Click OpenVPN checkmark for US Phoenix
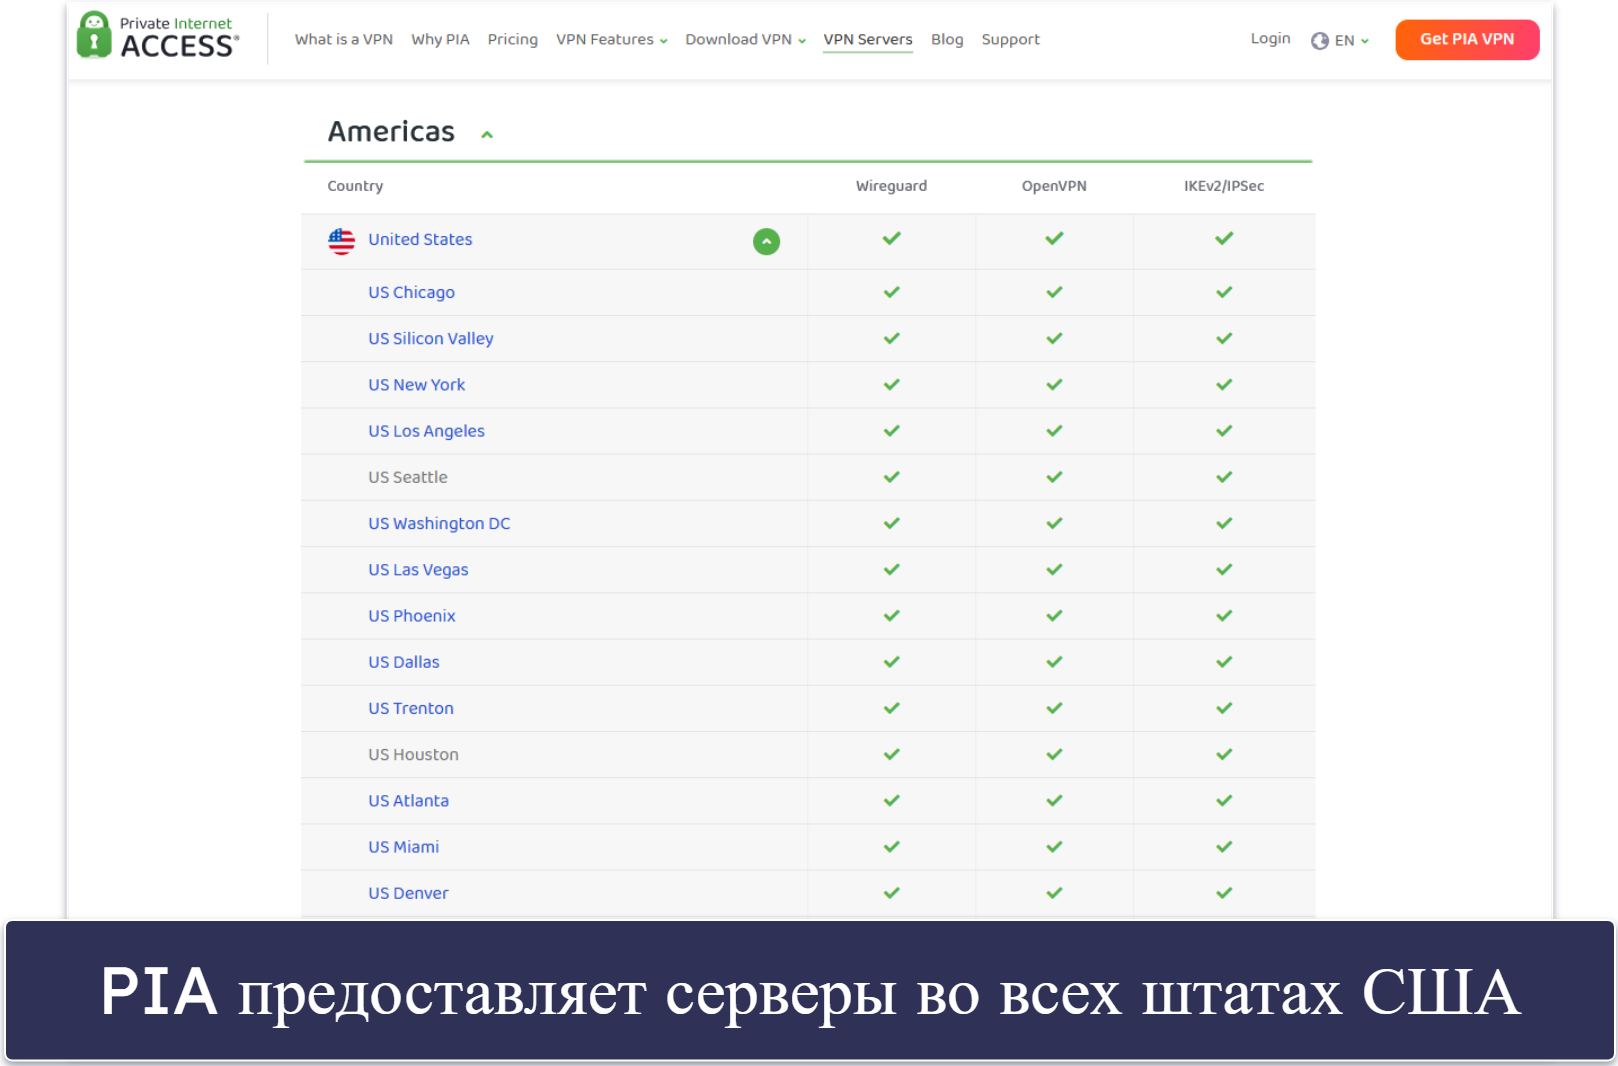1618x1066 pixels. pyautogui.click(x=1054, y=615)
